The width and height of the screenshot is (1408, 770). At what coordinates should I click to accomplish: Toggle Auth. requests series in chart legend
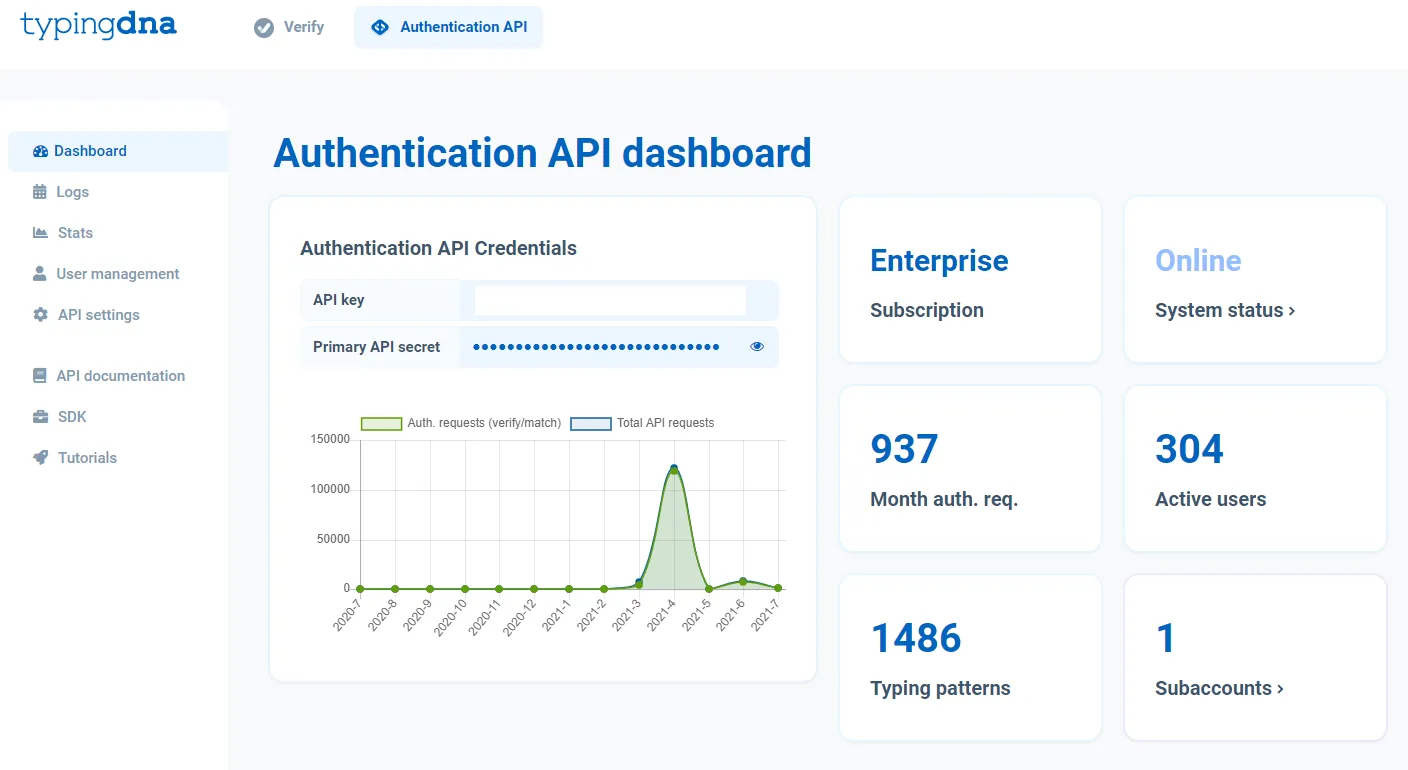[461, 423]
